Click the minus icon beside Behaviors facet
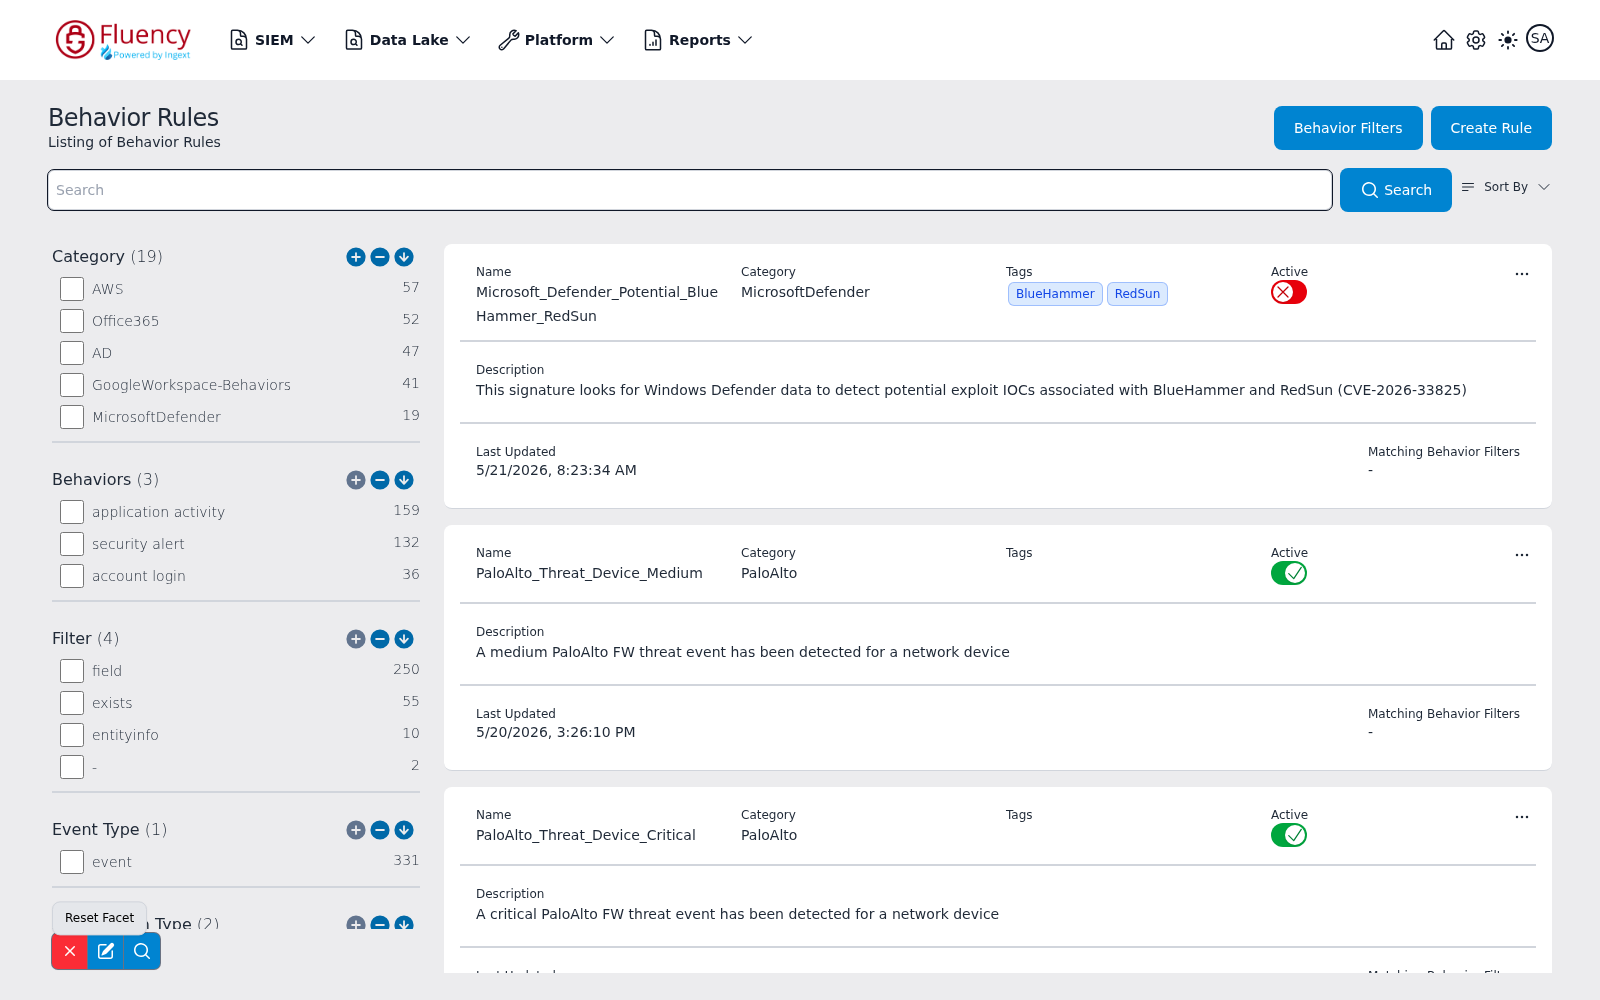Viewport: 1600px width, 1000px height. tap(380, 480)
